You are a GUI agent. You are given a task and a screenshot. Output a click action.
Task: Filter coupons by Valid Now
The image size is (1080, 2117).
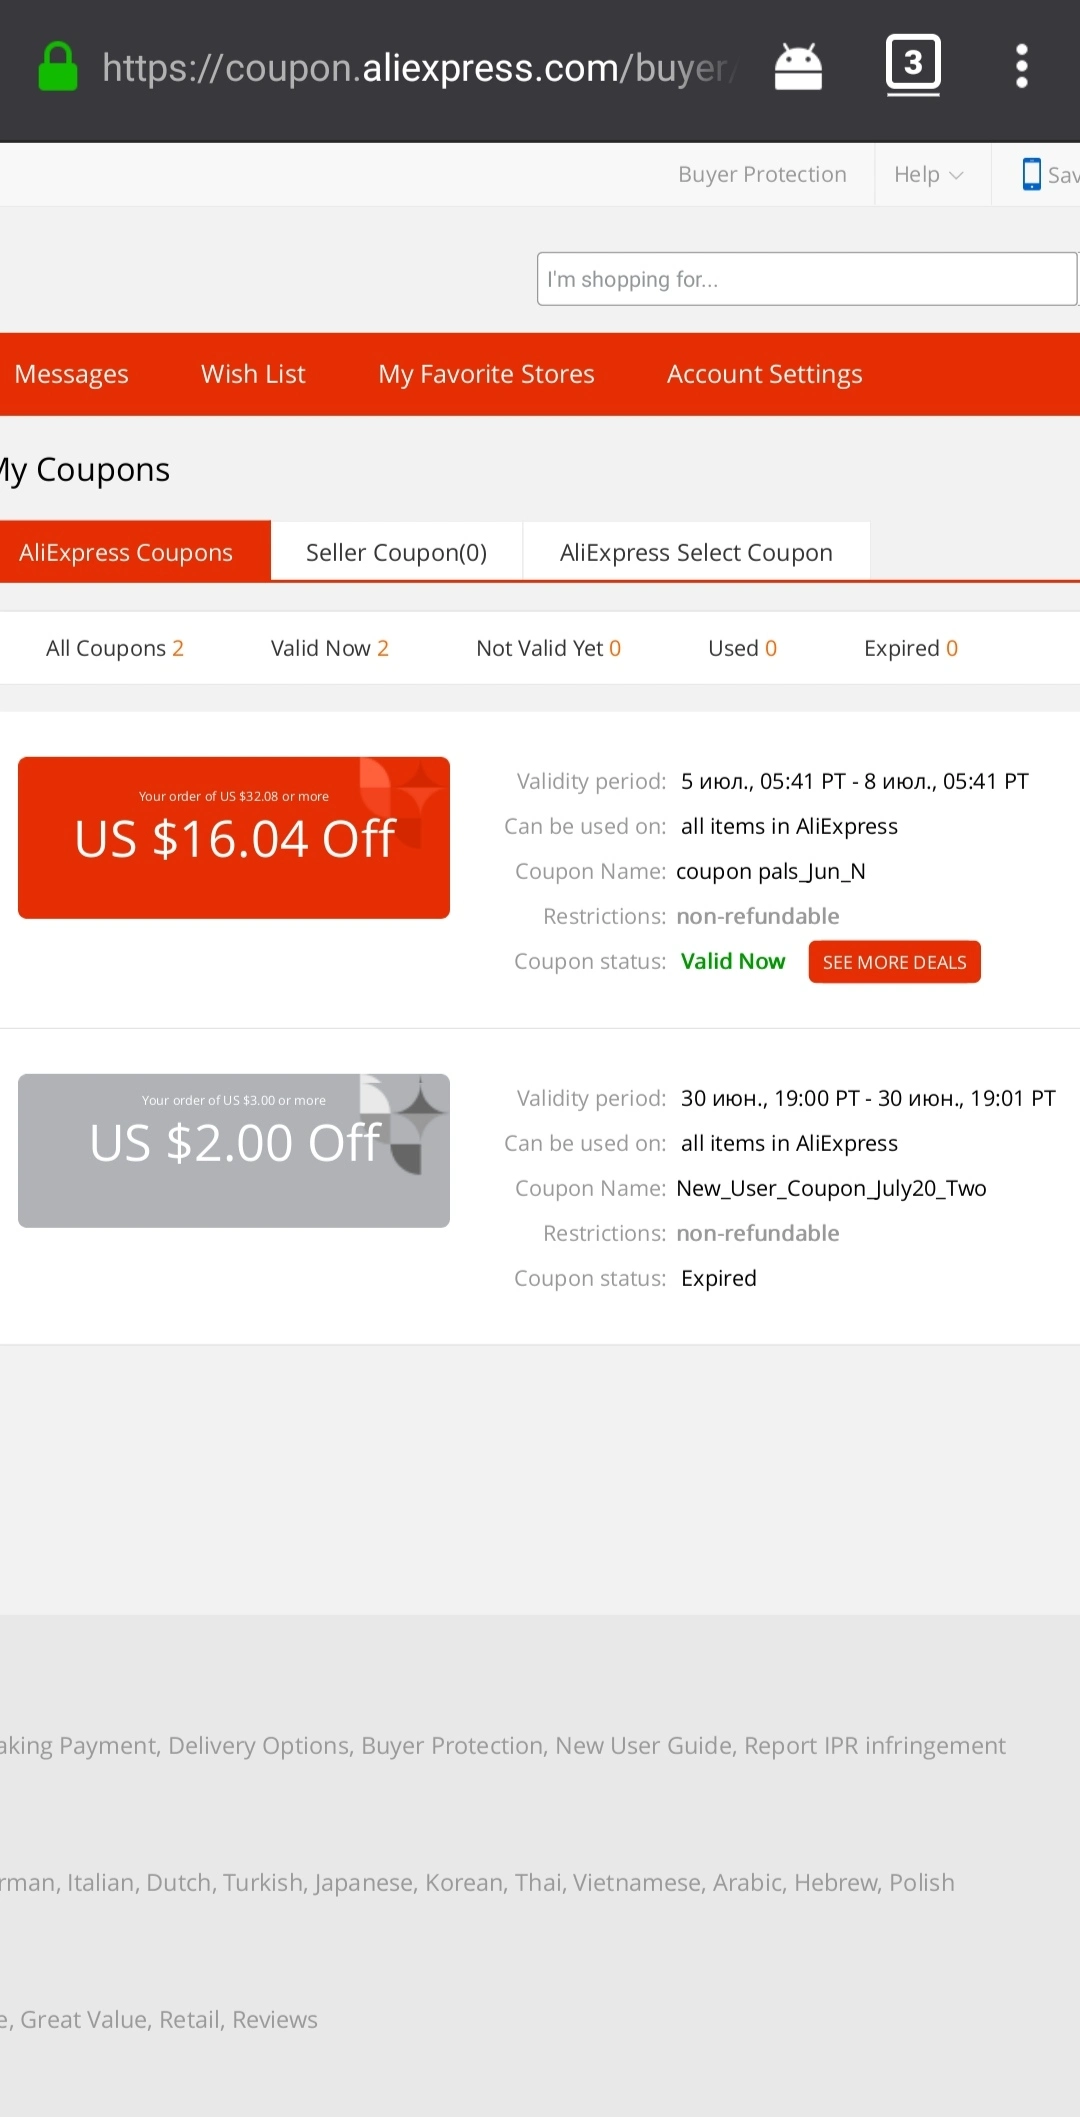329,648
